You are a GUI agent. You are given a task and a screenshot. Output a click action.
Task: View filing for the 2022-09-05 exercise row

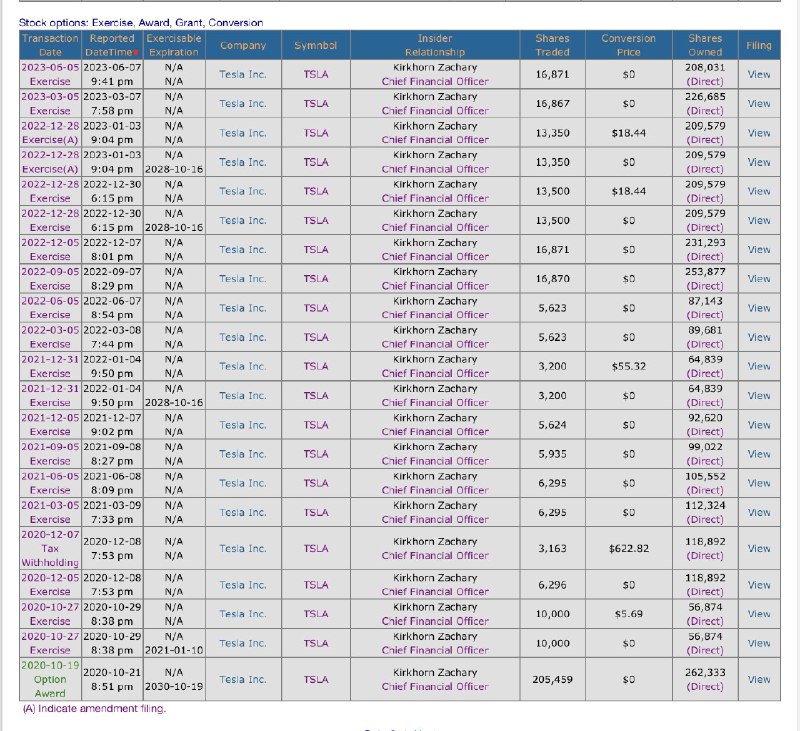point(759,279)
